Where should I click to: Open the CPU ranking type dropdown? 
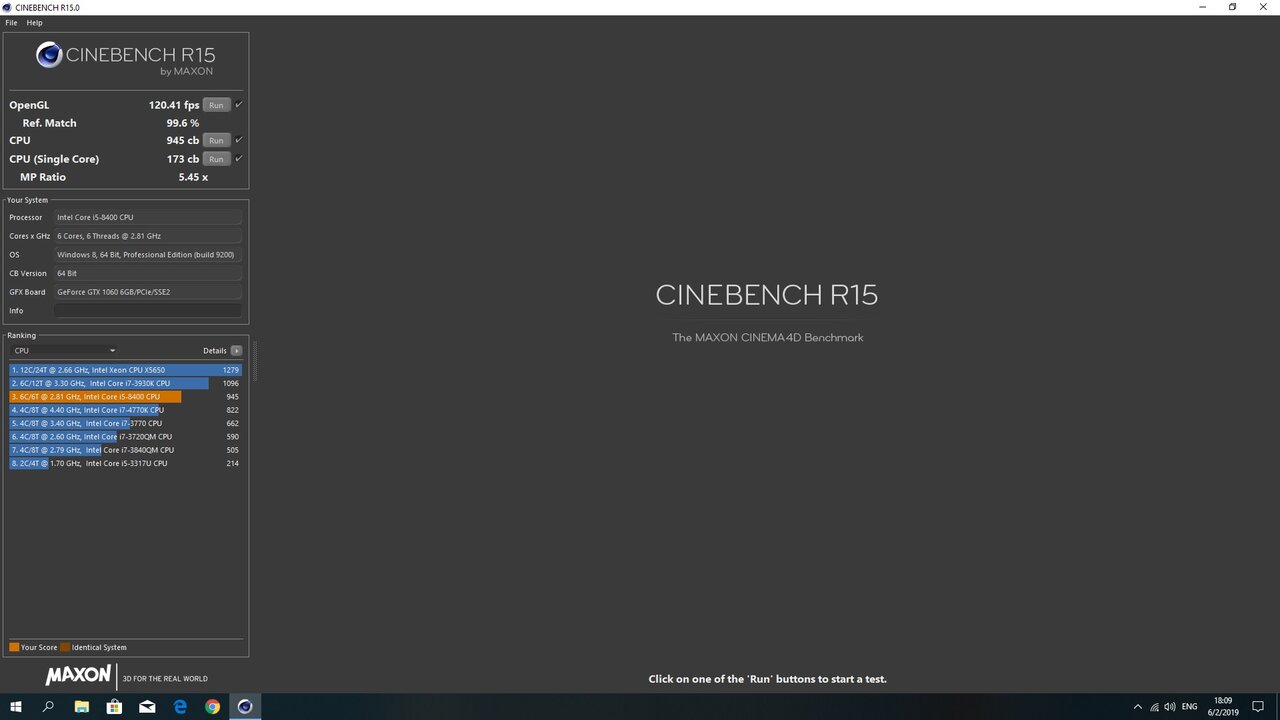coord(64,351)
